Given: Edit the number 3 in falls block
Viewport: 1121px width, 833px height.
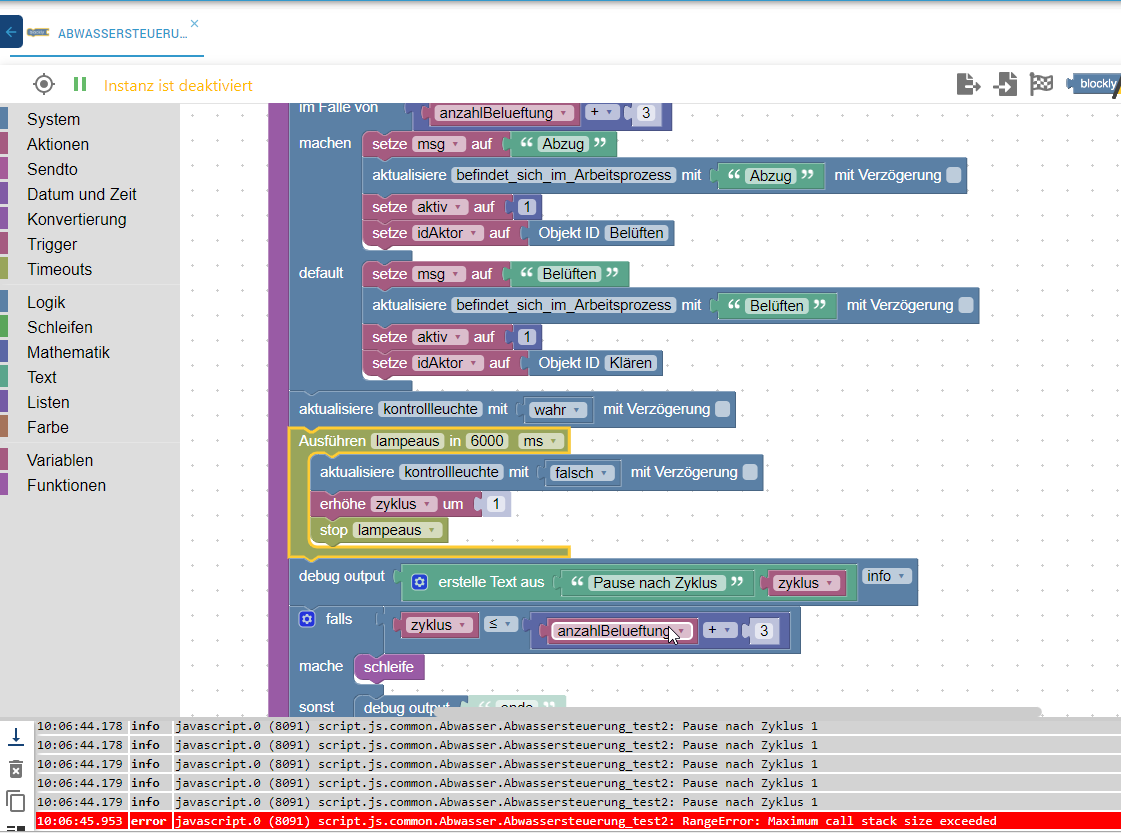Looking at the screenshot, I should [x=764, y=631].
